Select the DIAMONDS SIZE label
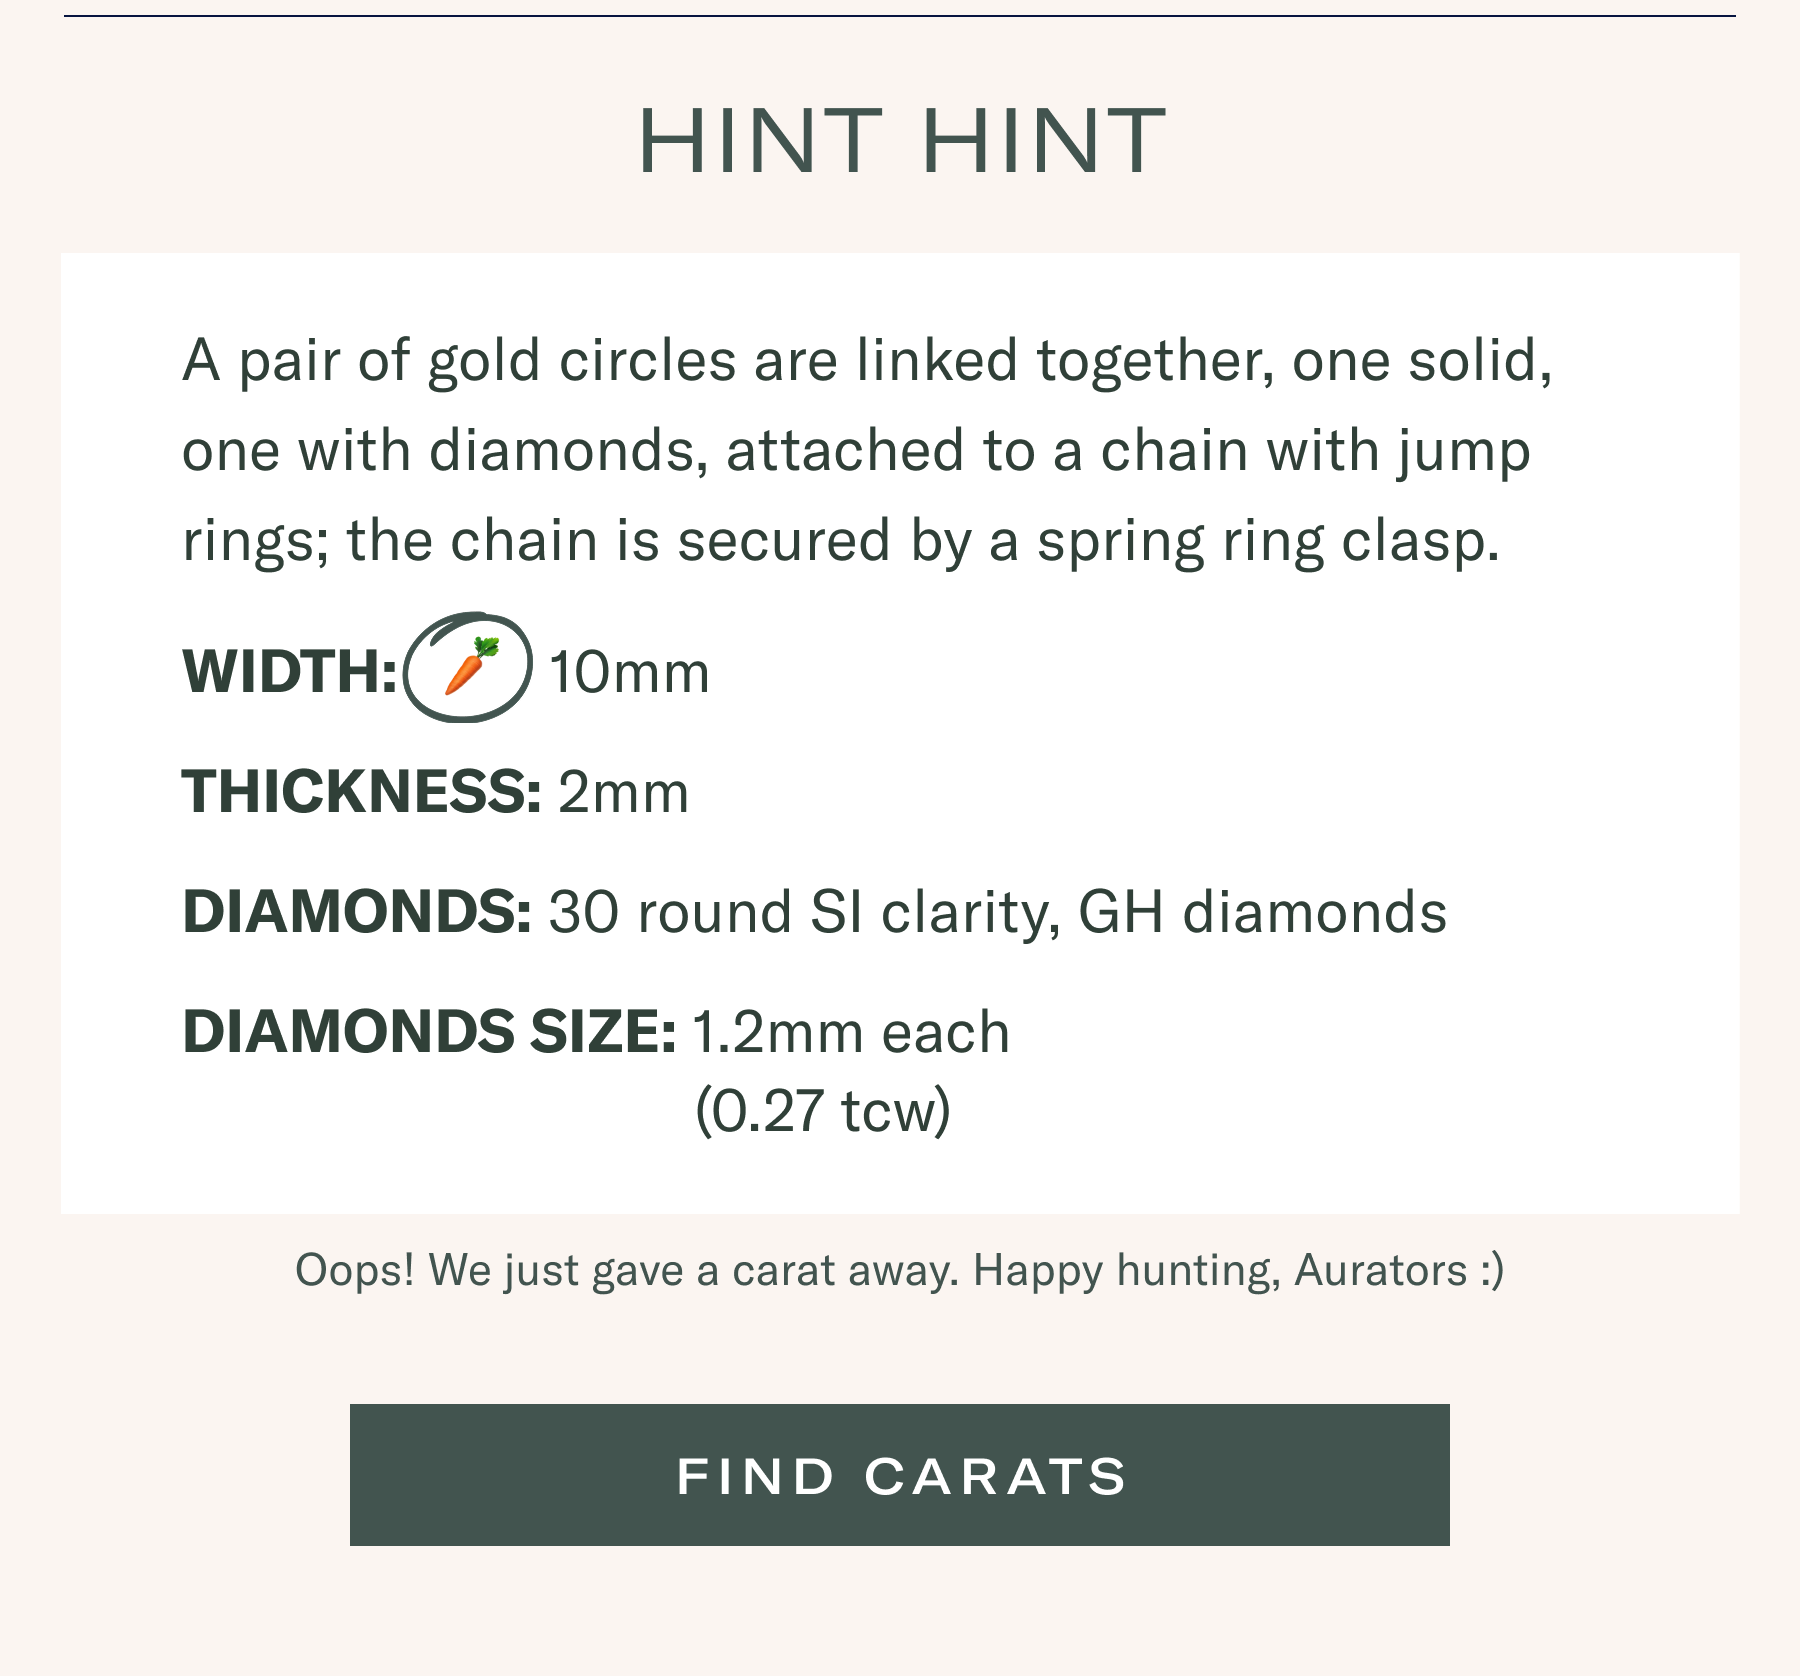The height and width of the screenshot is (1676, 1800). point(429,1032)
